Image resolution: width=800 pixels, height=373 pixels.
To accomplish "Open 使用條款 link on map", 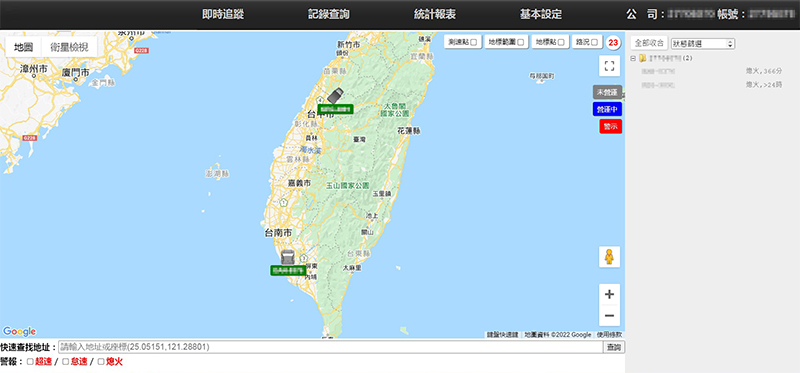I will click(609, 335).
